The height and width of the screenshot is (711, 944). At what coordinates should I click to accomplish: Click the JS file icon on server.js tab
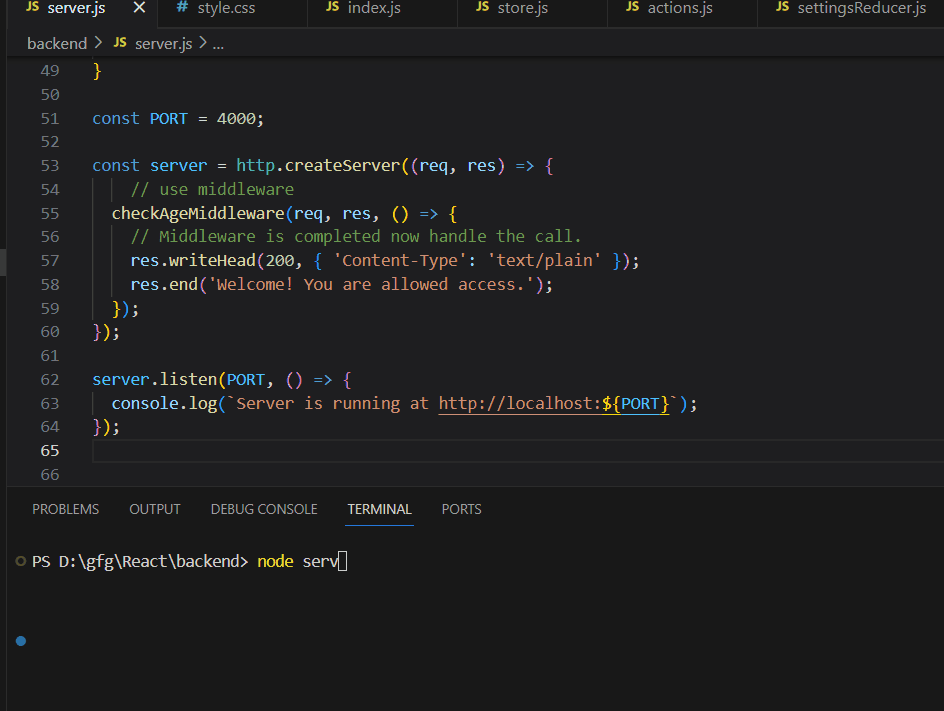[x=33, y=8]
